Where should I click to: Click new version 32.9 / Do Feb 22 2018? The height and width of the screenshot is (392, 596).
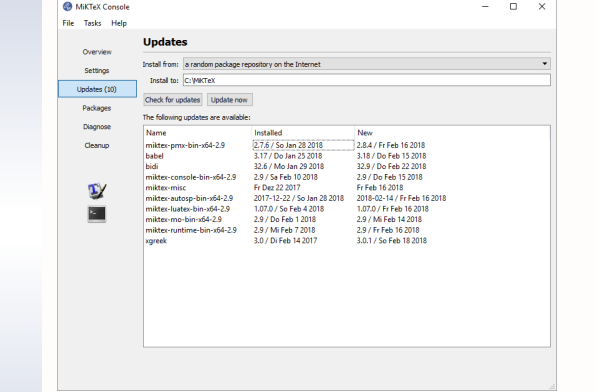(x=391, y=167)
